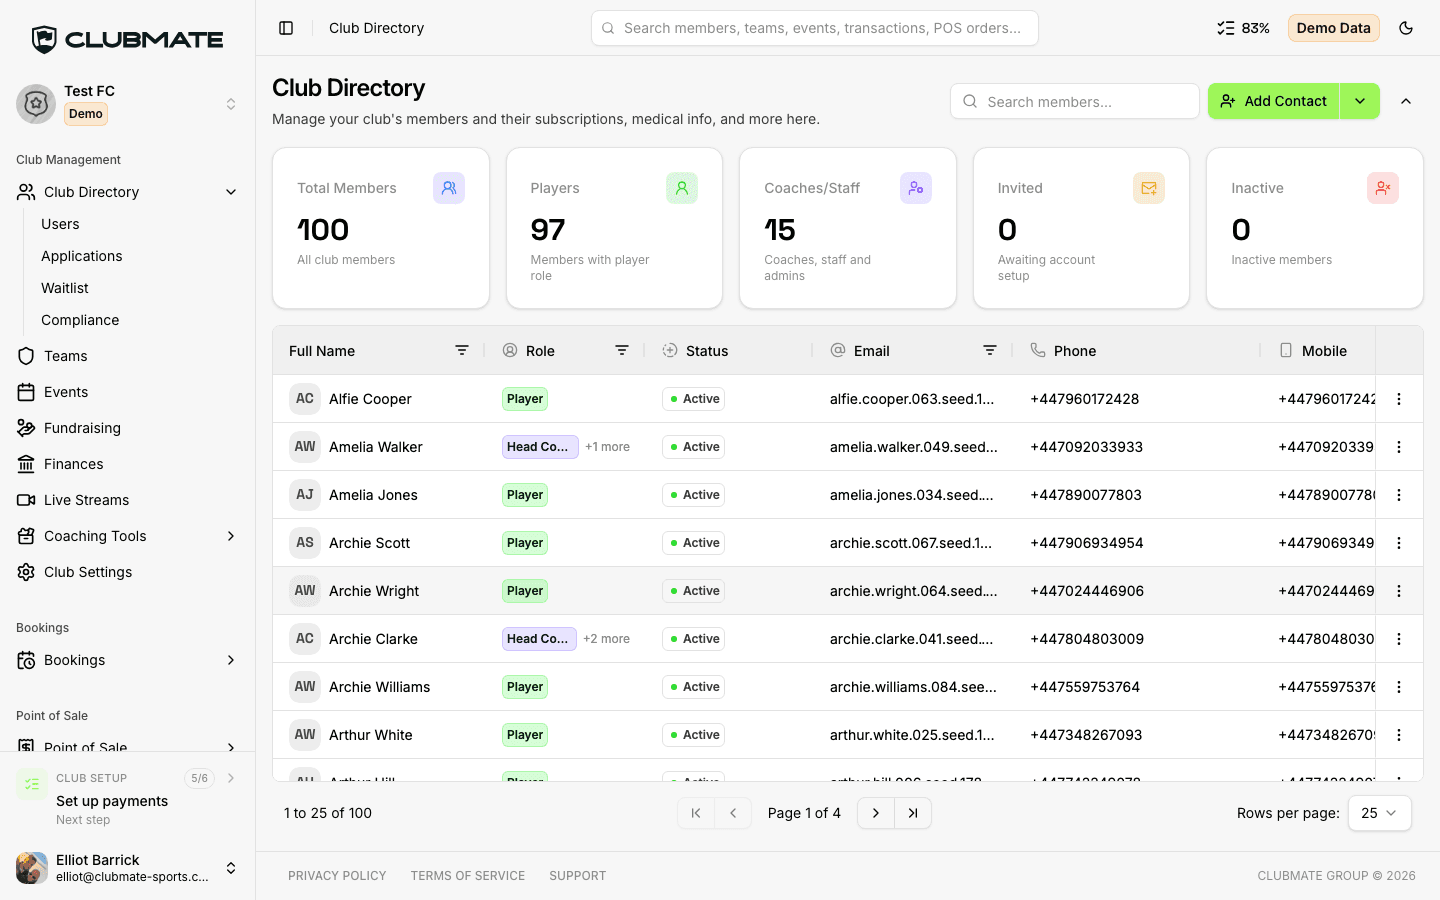Open row actions for Archie Clarke
The width and height of the screenshot is (1440, 900).
(x=1399, y=639)
